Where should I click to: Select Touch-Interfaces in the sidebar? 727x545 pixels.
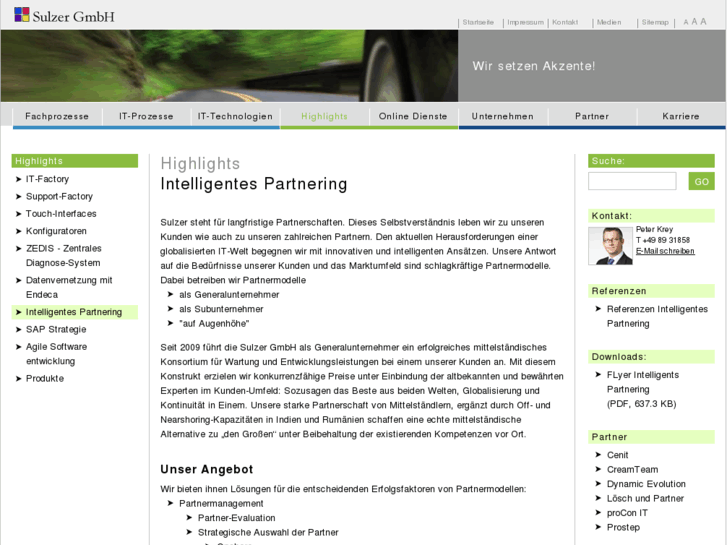[61, 213]
